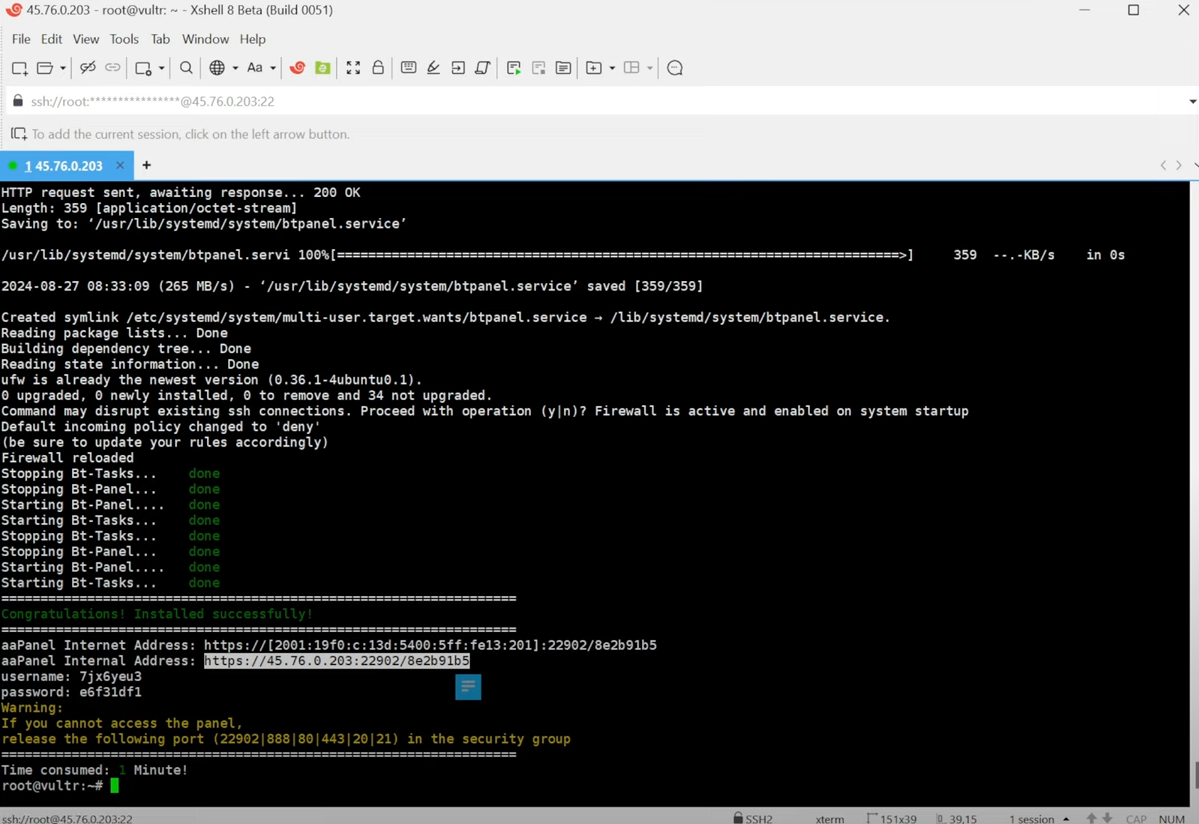This screenshot has width=1199, height=824.
Task: Expand the encoding globe dropdown arrow
Action: (235, 69)
